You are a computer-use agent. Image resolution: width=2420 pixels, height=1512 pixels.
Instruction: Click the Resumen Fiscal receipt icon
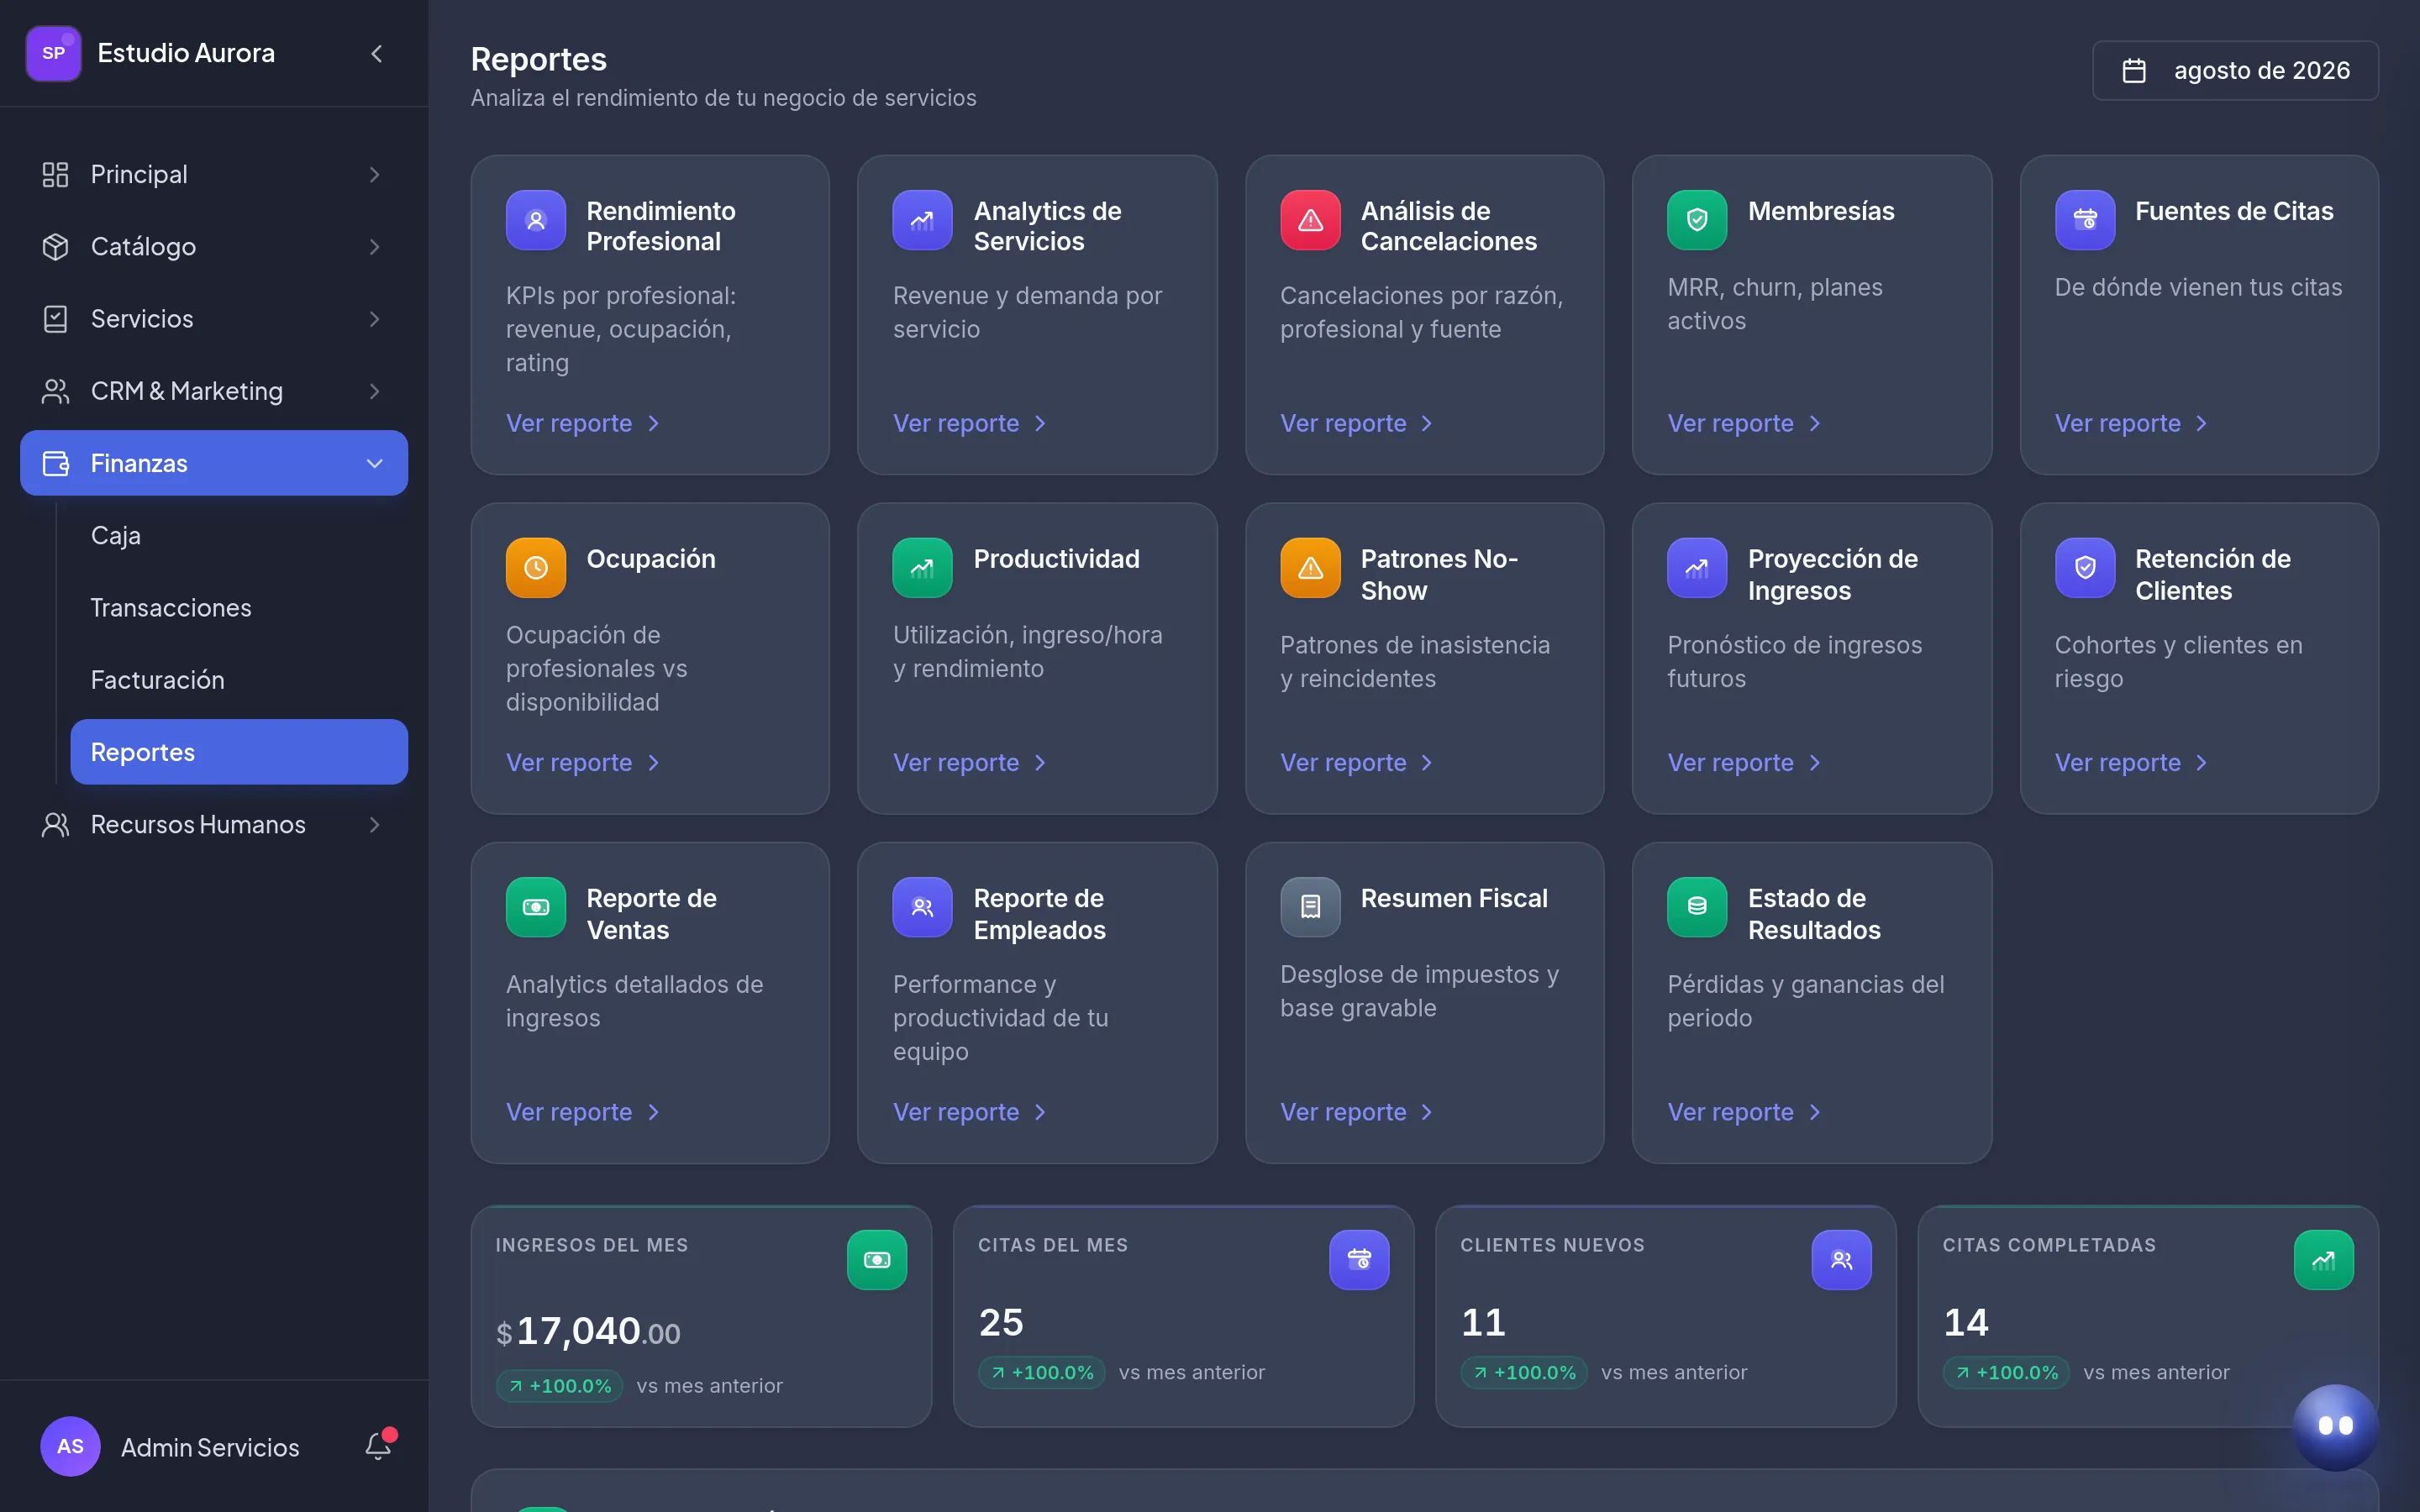click(x=1310, y=907)
